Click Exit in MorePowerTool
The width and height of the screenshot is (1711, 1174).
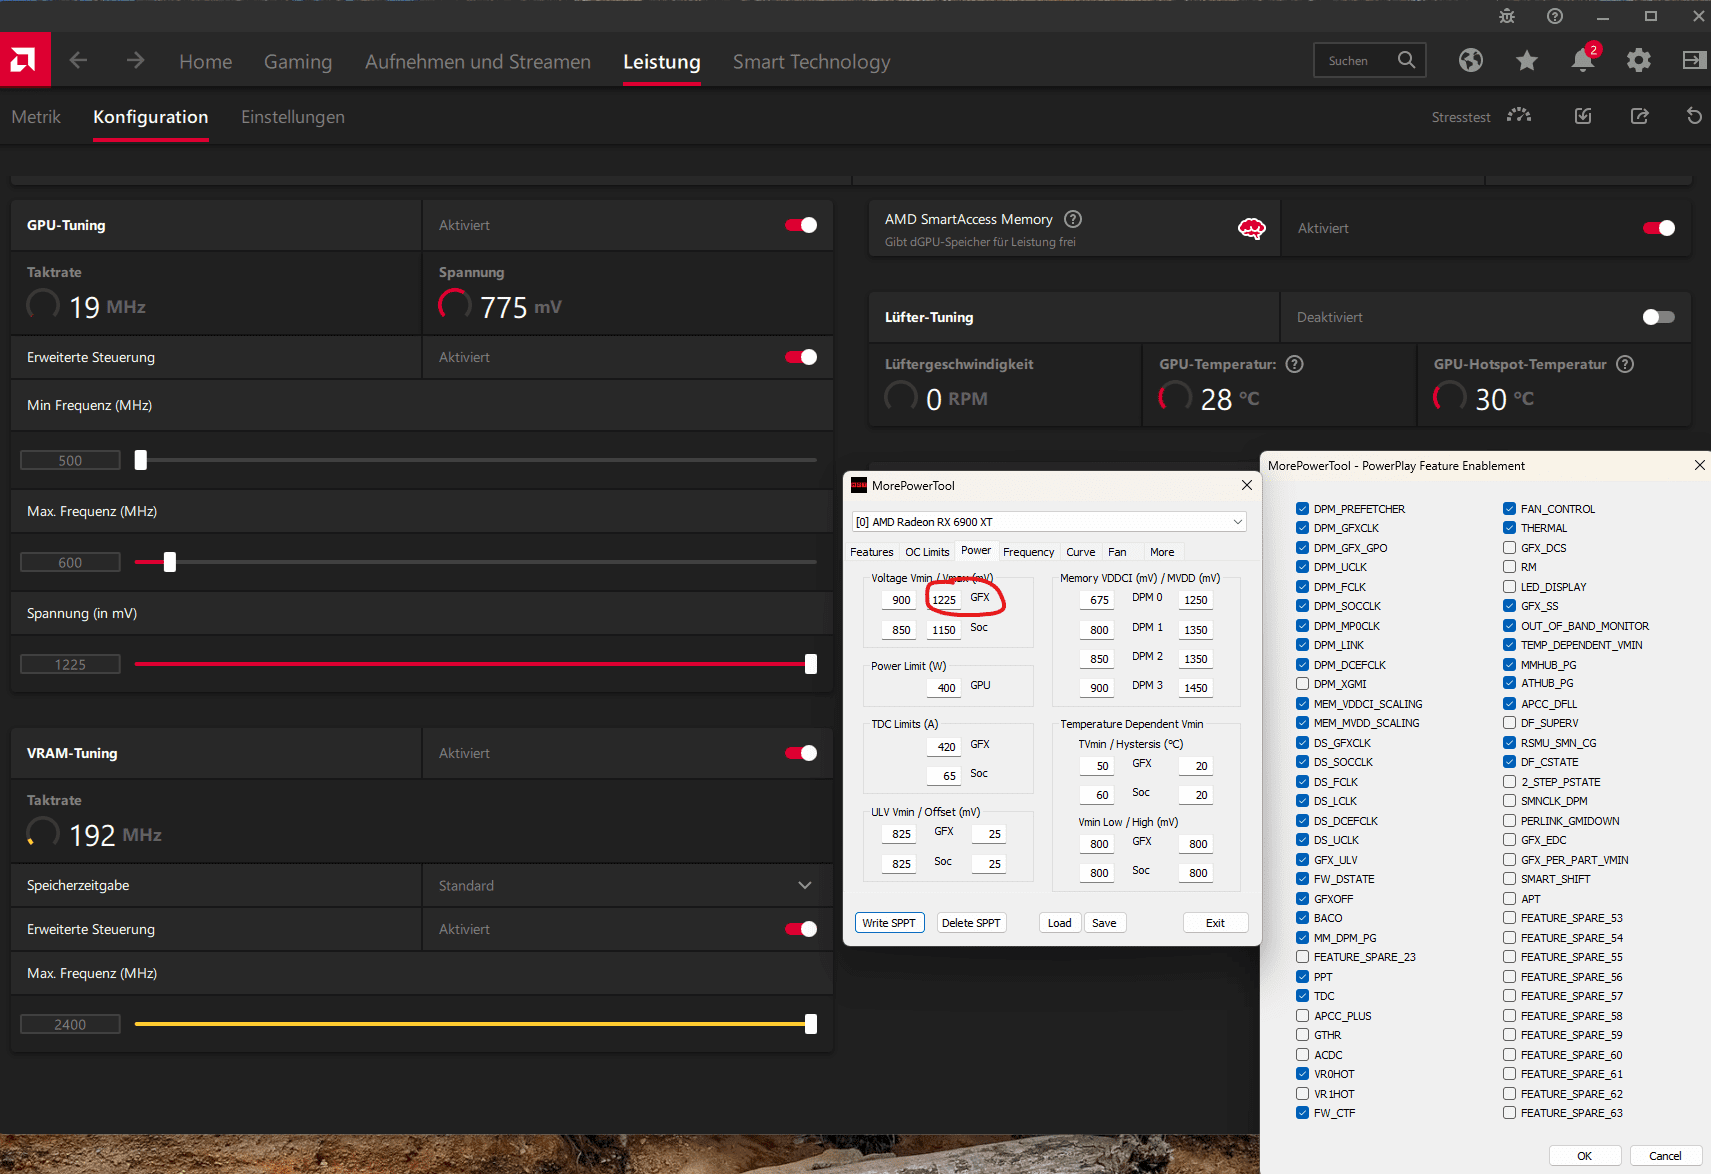[1215, 923]
